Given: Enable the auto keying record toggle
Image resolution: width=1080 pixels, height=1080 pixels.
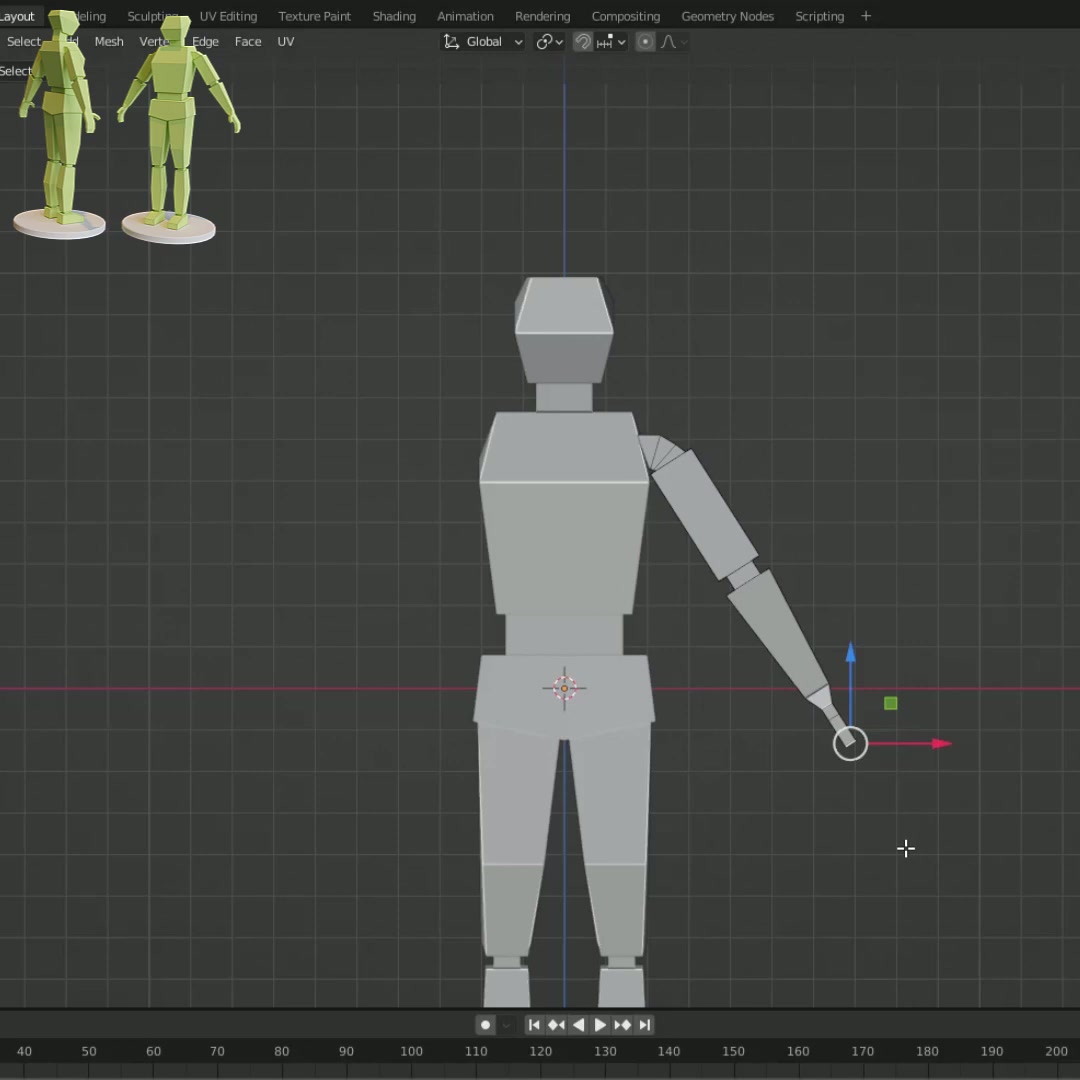Looking at the screenshot, I should 486,1024.
